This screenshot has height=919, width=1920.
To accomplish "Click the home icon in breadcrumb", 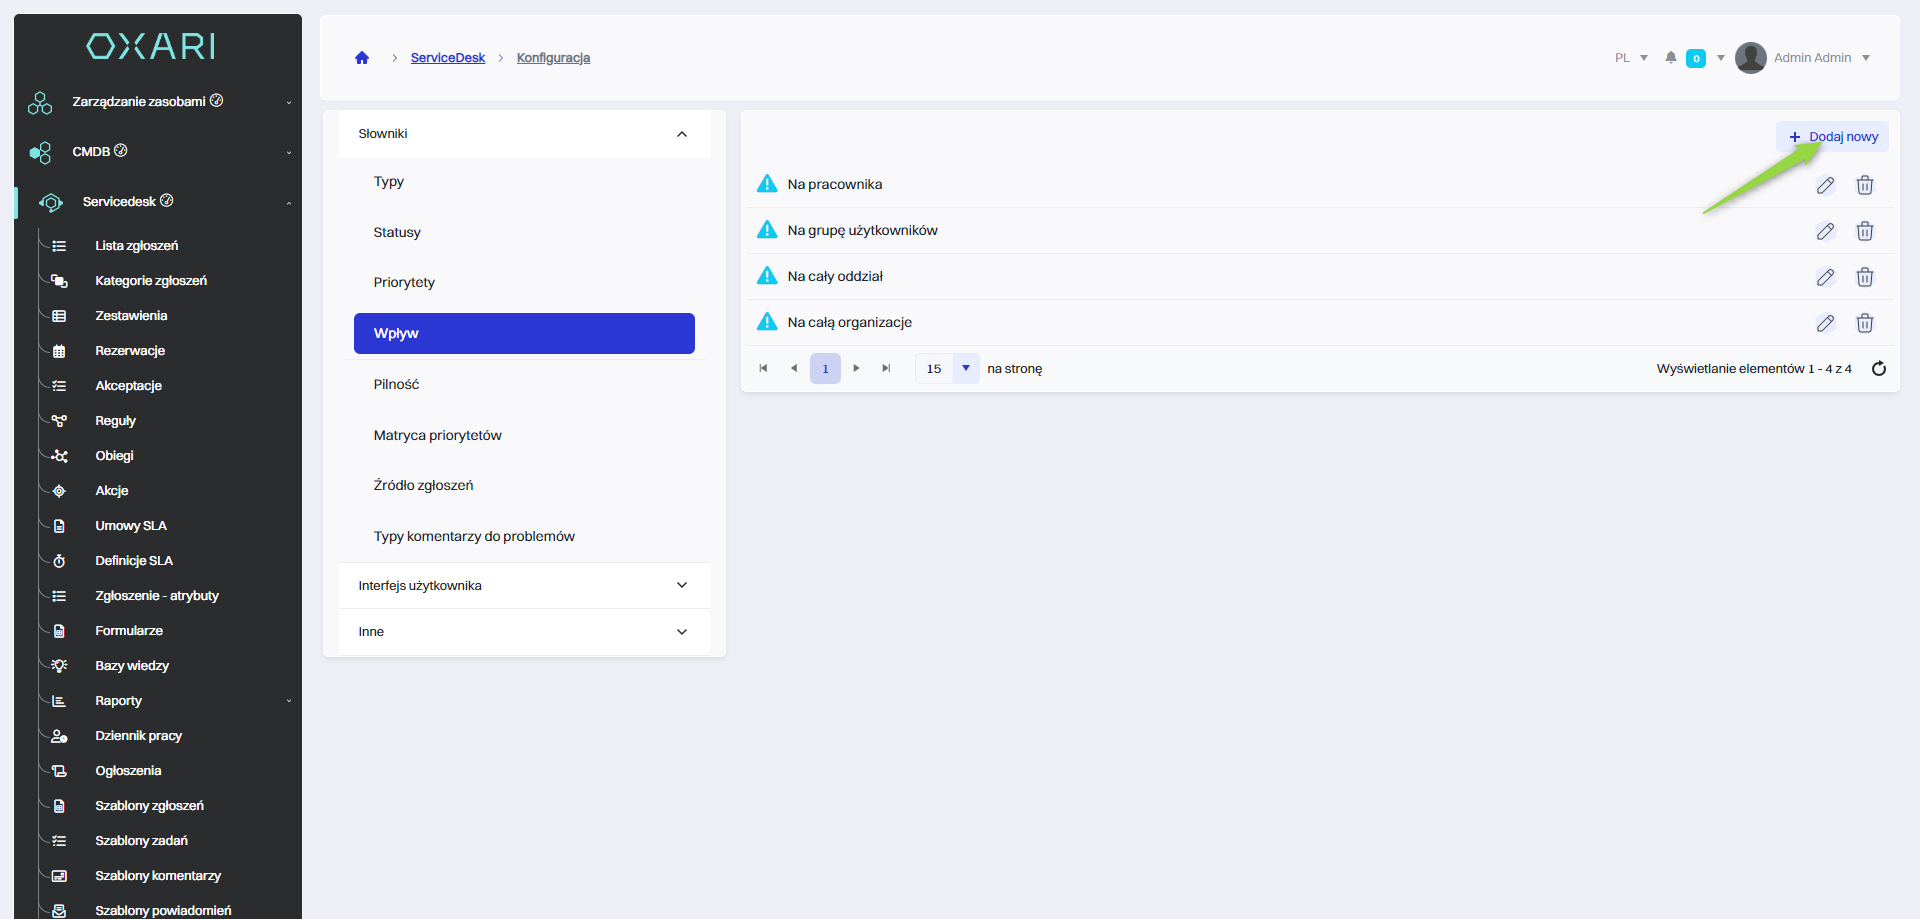I will (x=362, y=58).
